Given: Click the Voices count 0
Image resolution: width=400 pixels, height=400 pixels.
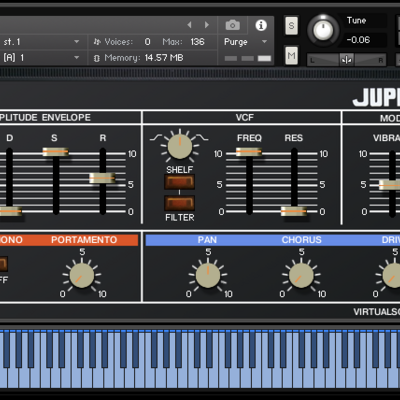Looking at the screenshot, I should pos(147,42).
